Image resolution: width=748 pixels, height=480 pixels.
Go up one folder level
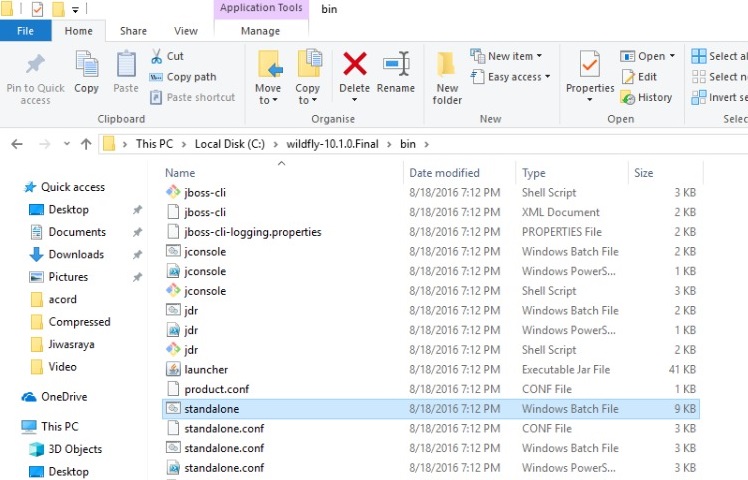(x=86, y=144)
